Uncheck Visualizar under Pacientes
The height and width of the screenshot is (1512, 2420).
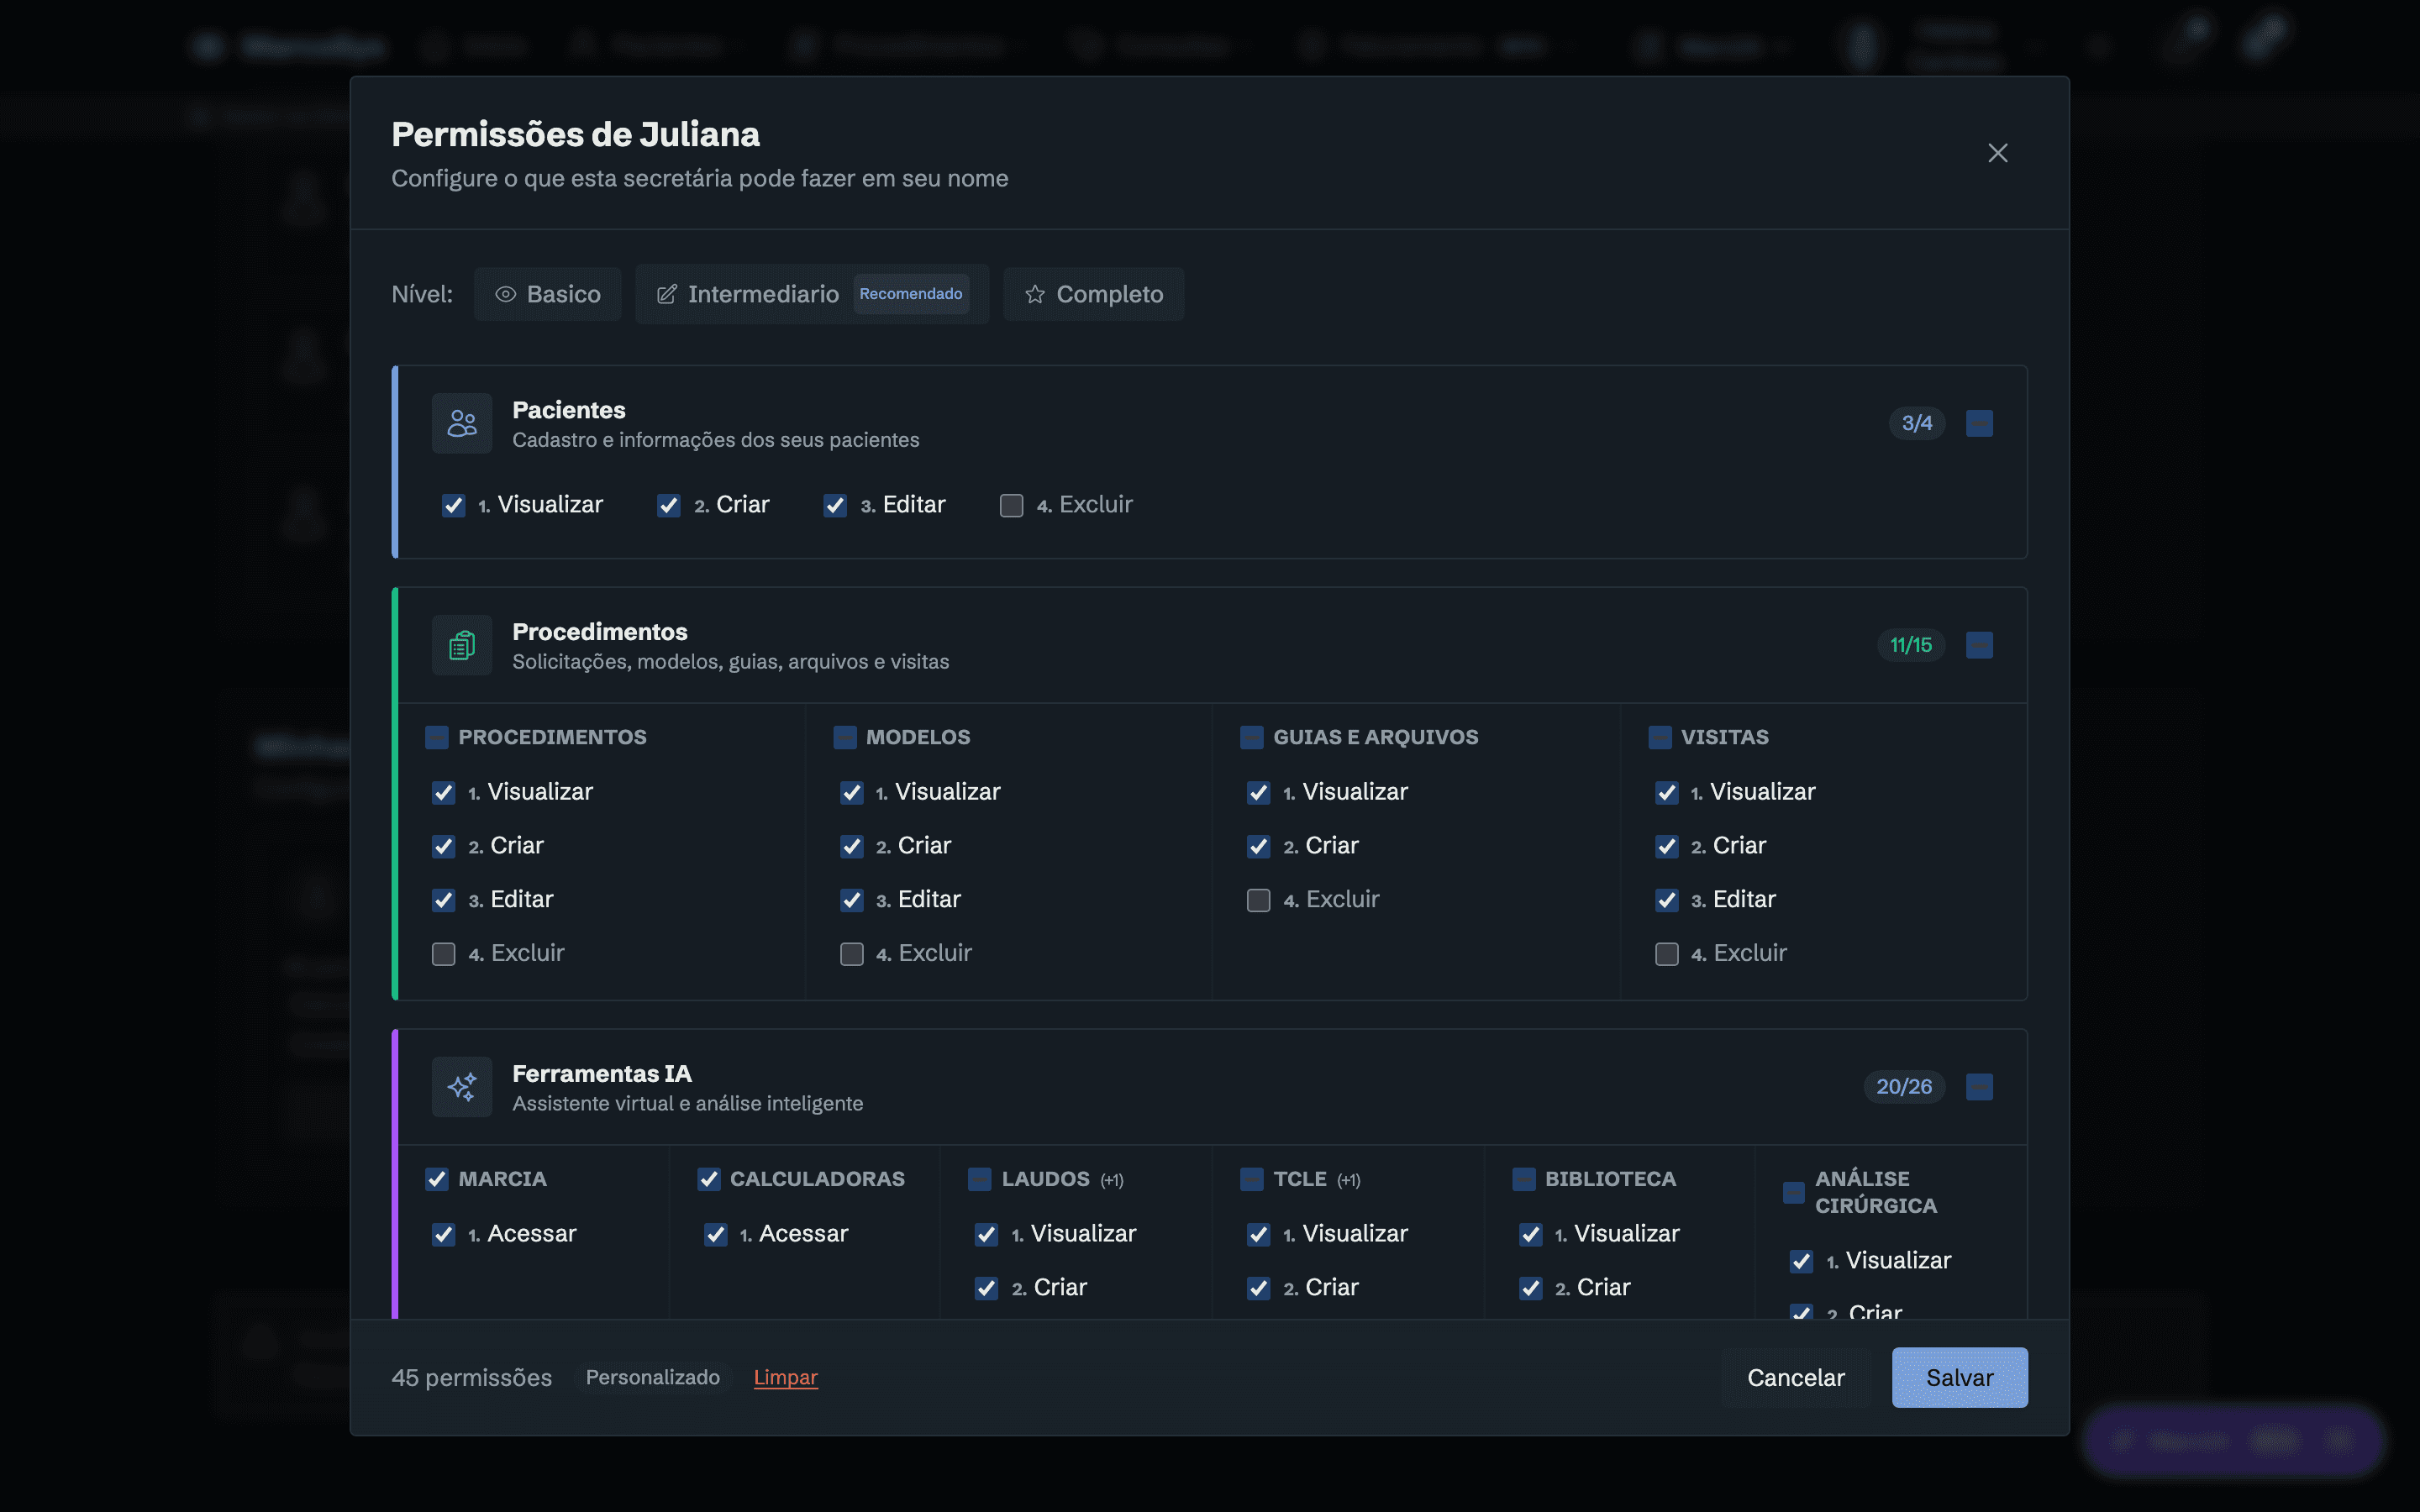[453, 505]
